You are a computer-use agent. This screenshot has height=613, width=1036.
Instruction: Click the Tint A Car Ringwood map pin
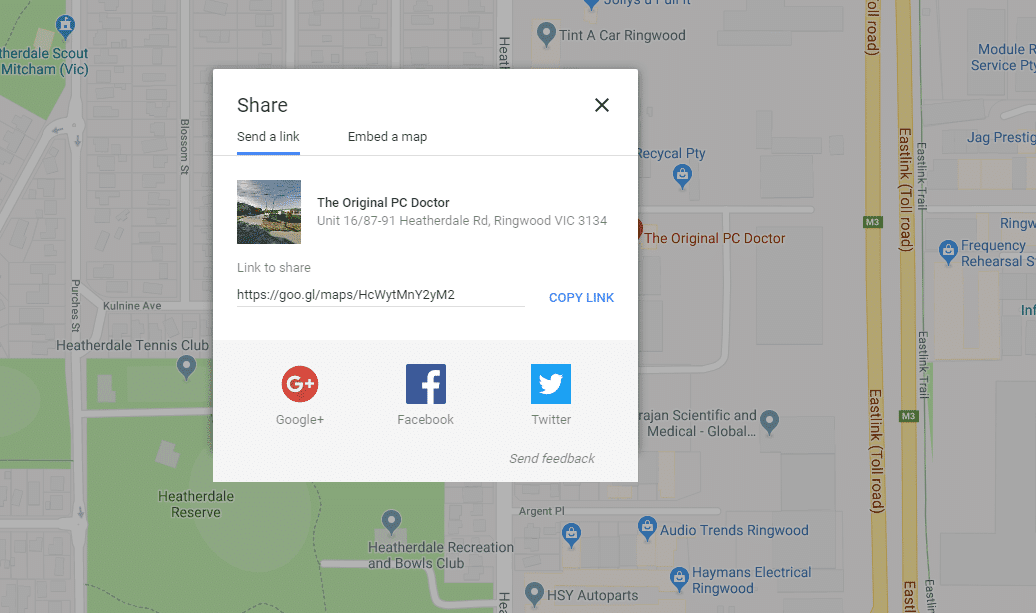coord(546,33)
